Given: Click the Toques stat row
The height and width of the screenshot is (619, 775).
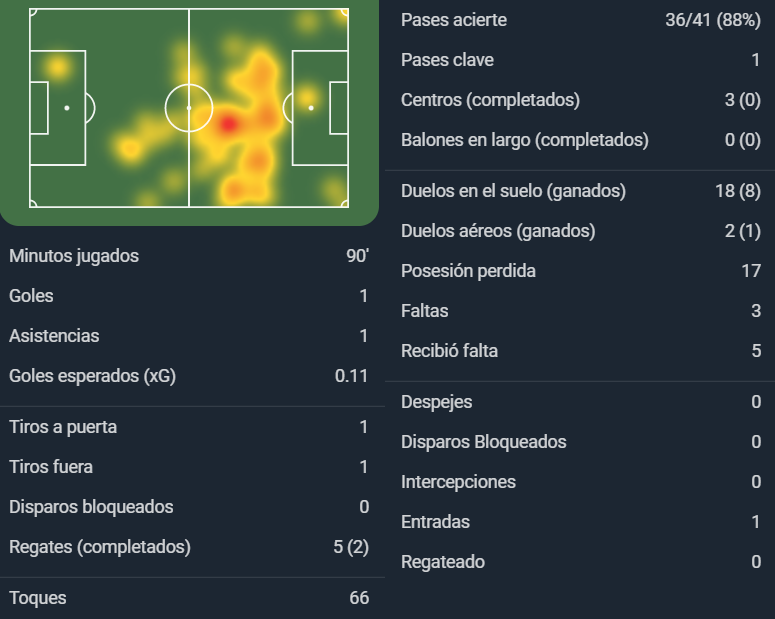Looking at the screenshot, I should [x=189, y=598].
